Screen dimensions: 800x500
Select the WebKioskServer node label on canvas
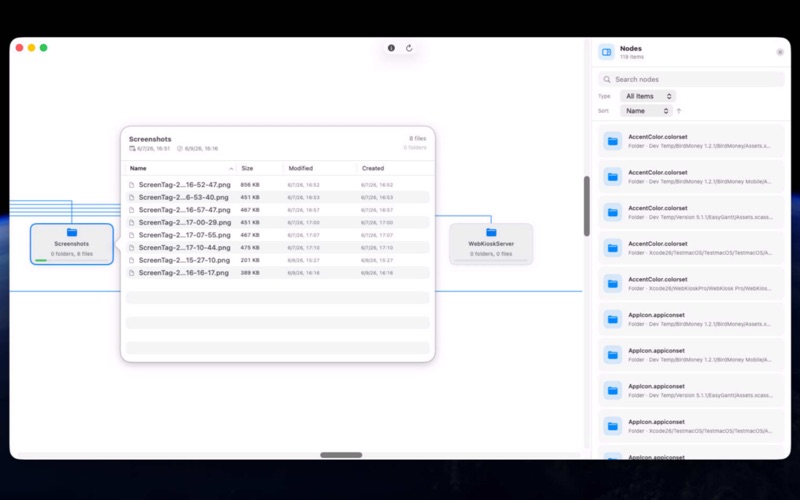(x=491, y=244)
